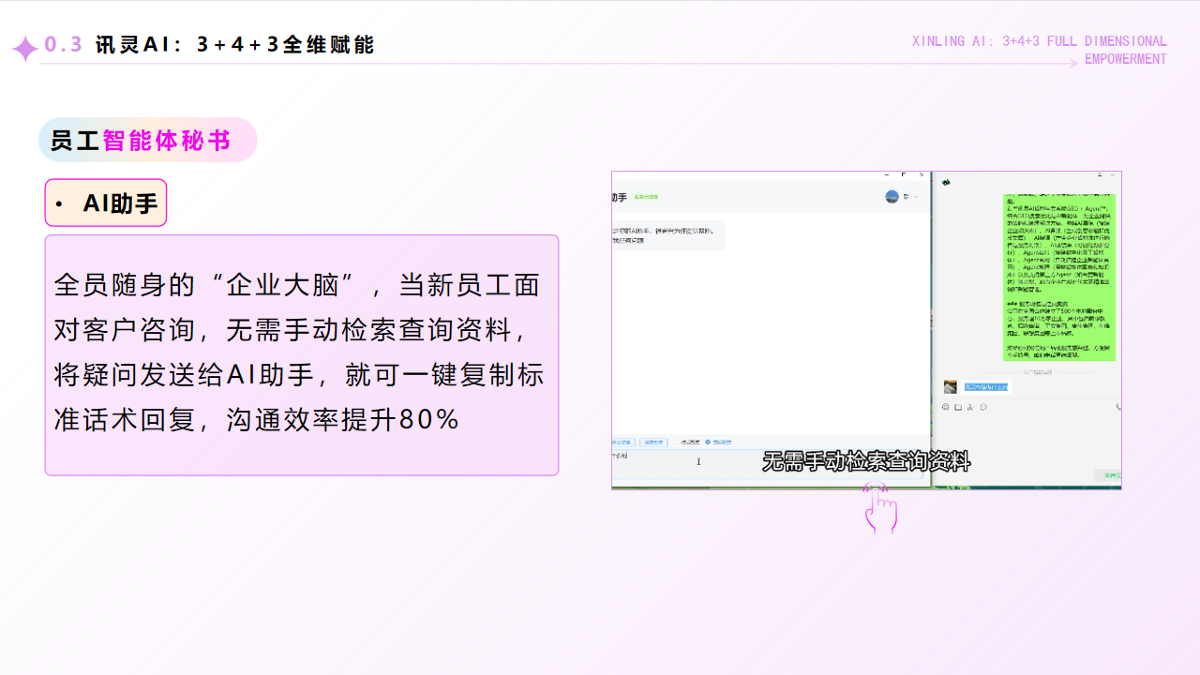Click the pink pointing hand icon
Screen dimensions: 1200x675
879,508
